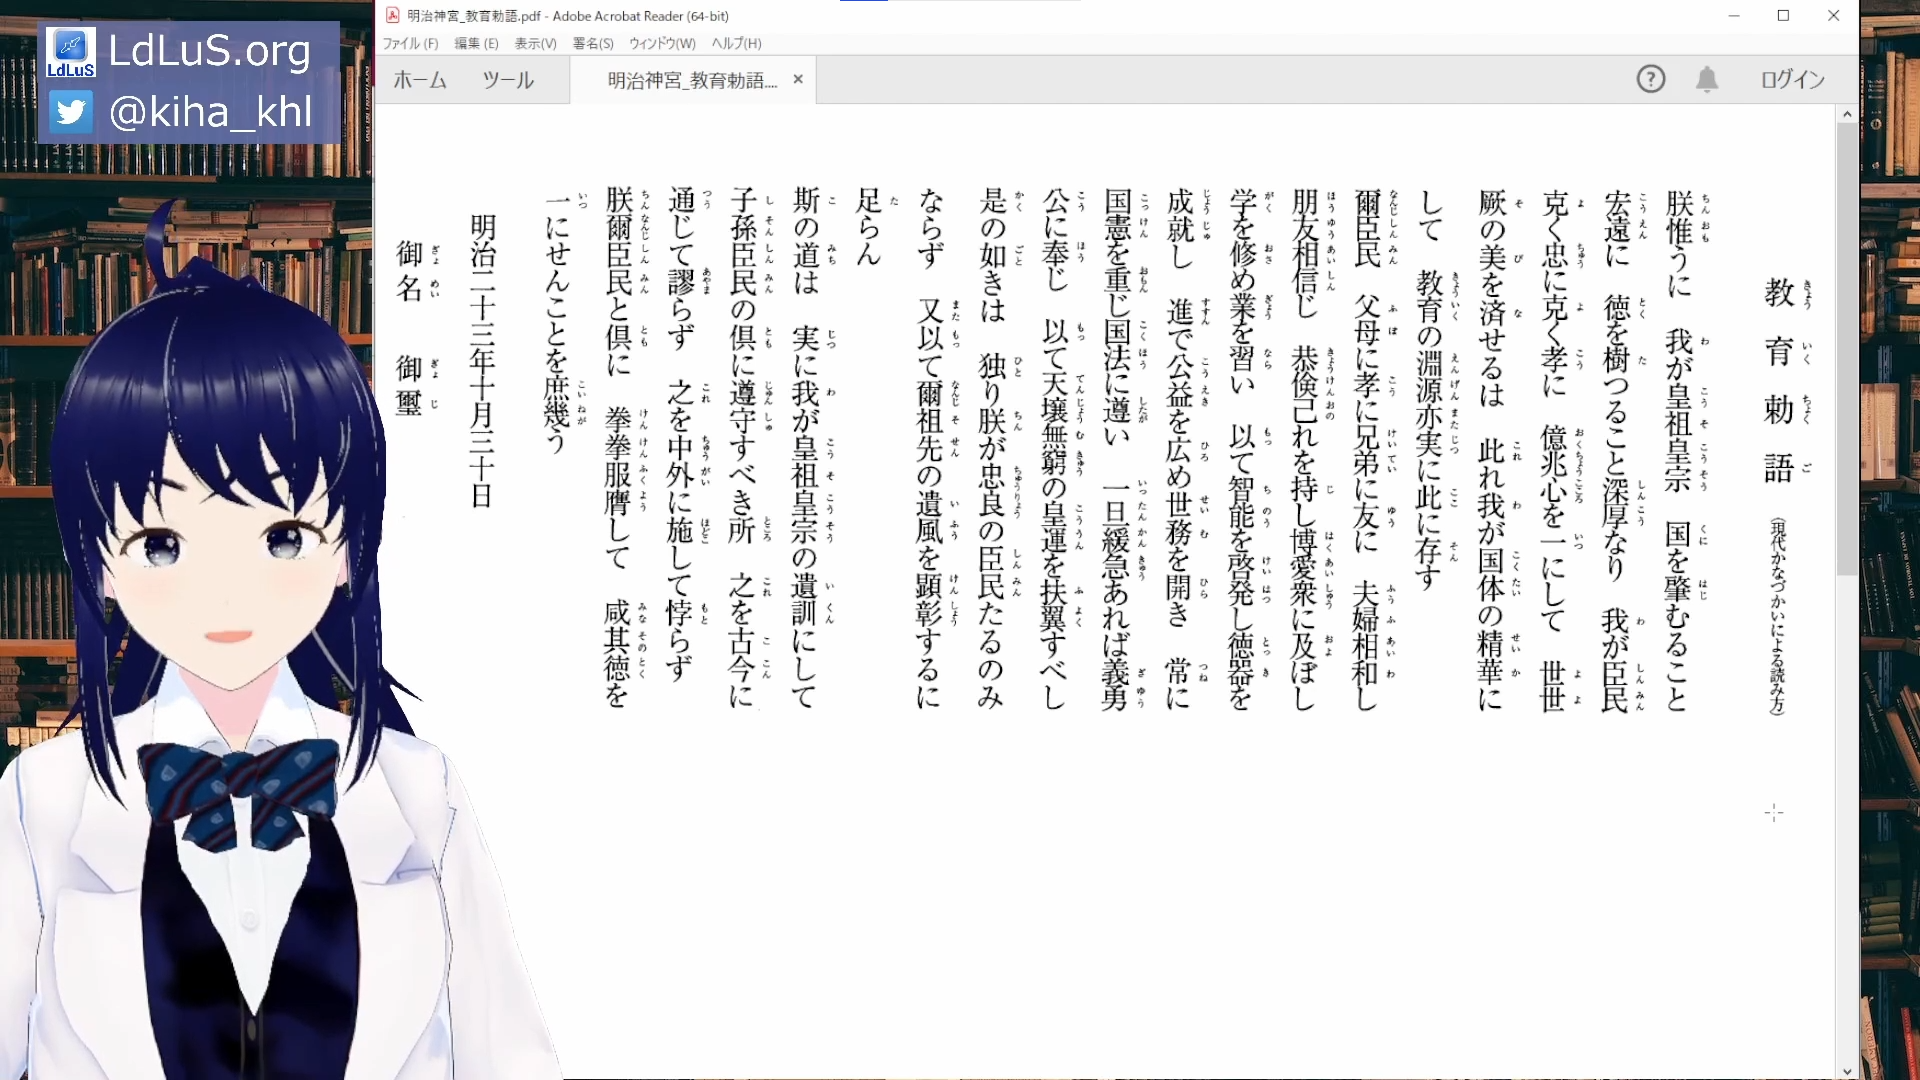Open the 表示(V) menu
Screen dimensions: 1920x1080
coord(535,43)
